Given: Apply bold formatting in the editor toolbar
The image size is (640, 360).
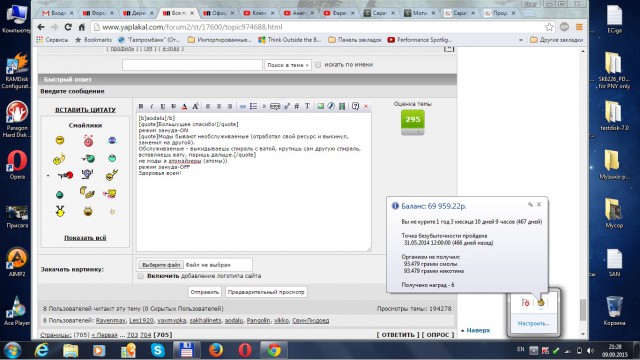Looking at the screenshot, I should point(141,106).
